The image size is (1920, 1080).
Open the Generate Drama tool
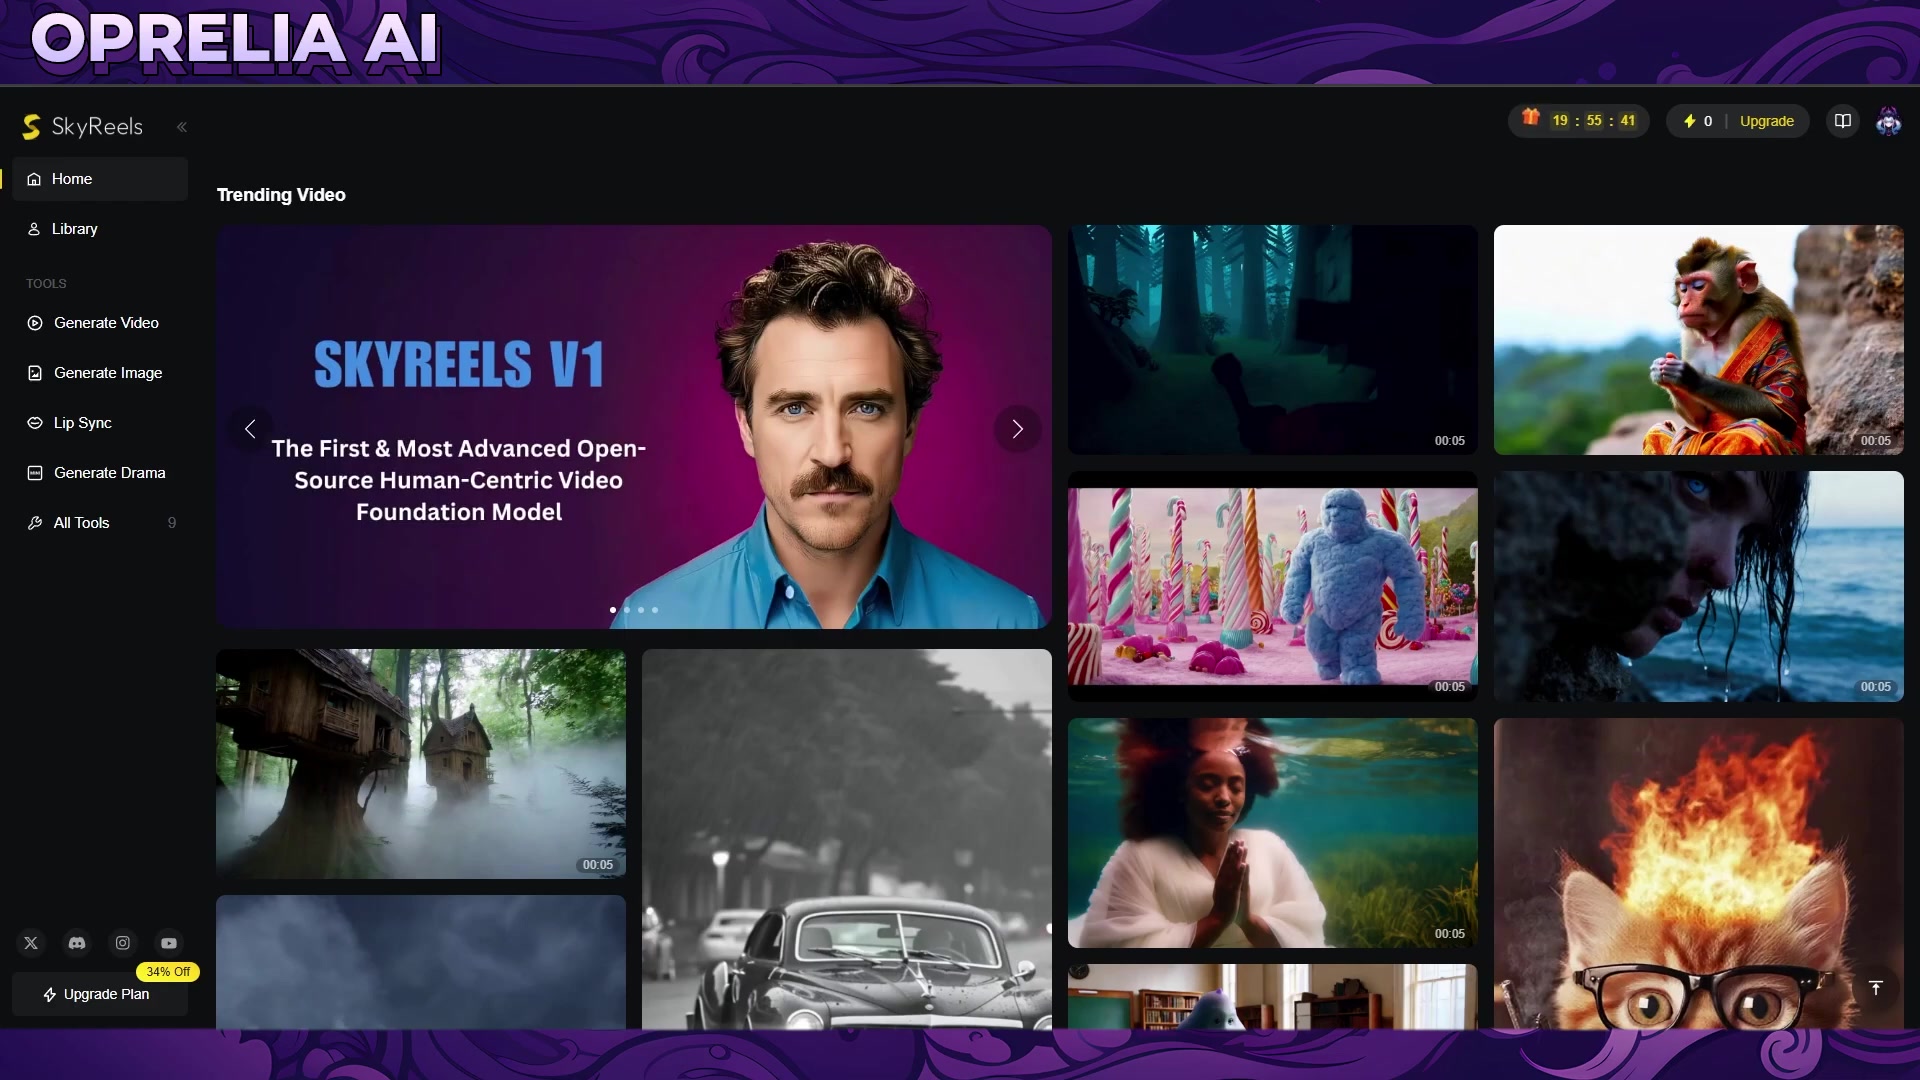(100, 473)
